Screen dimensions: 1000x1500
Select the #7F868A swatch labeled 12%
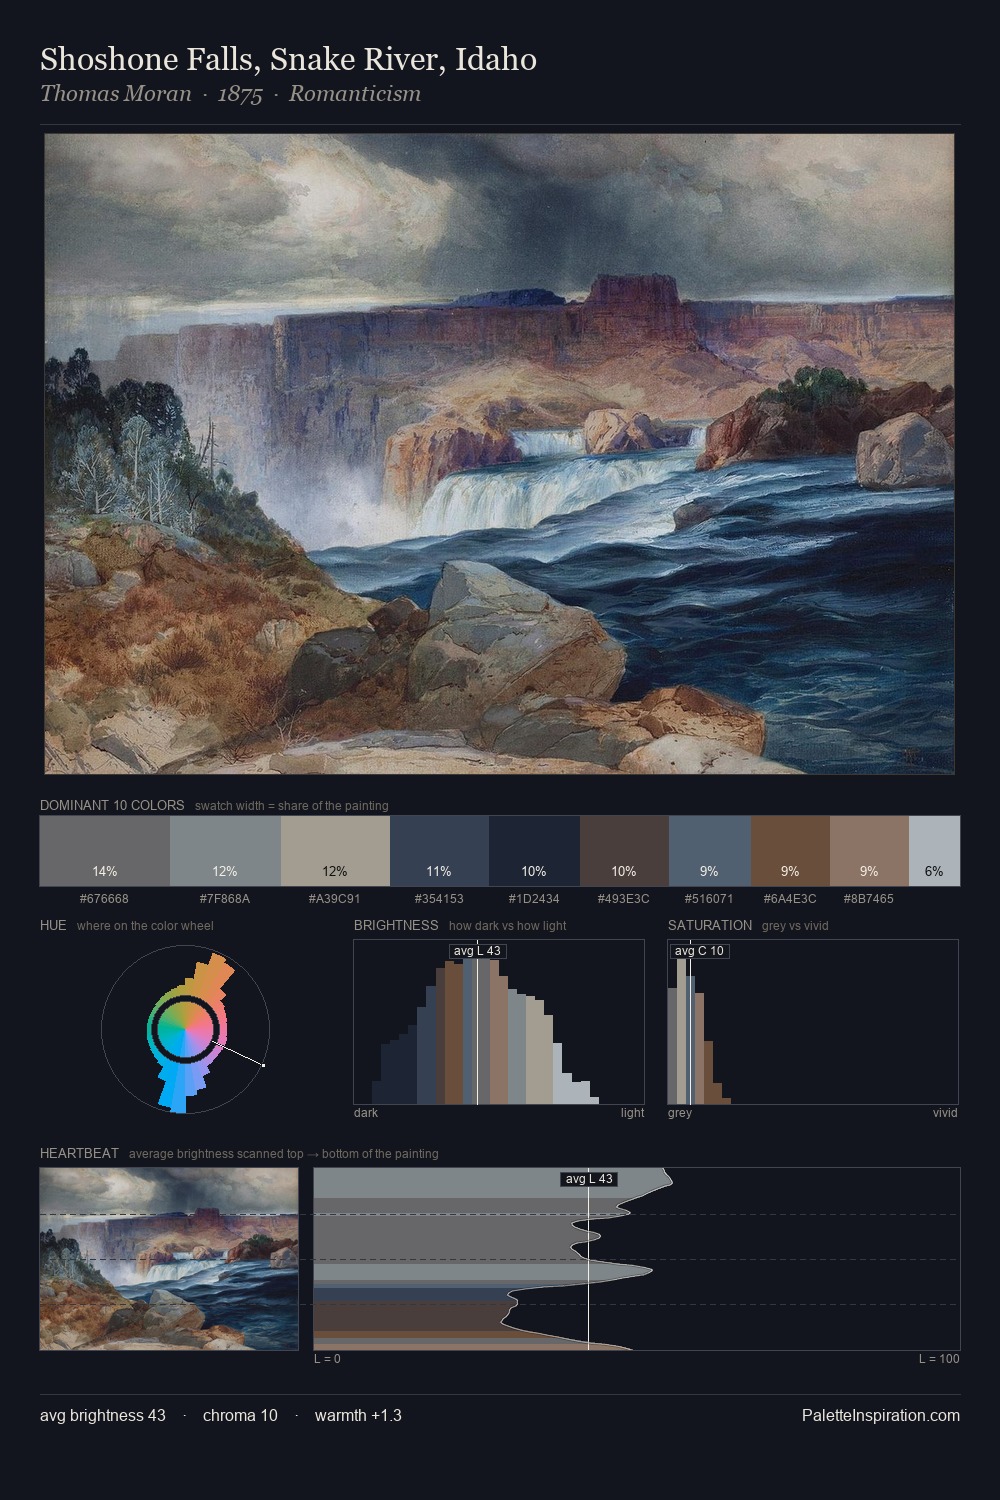(x=225, y=851)
